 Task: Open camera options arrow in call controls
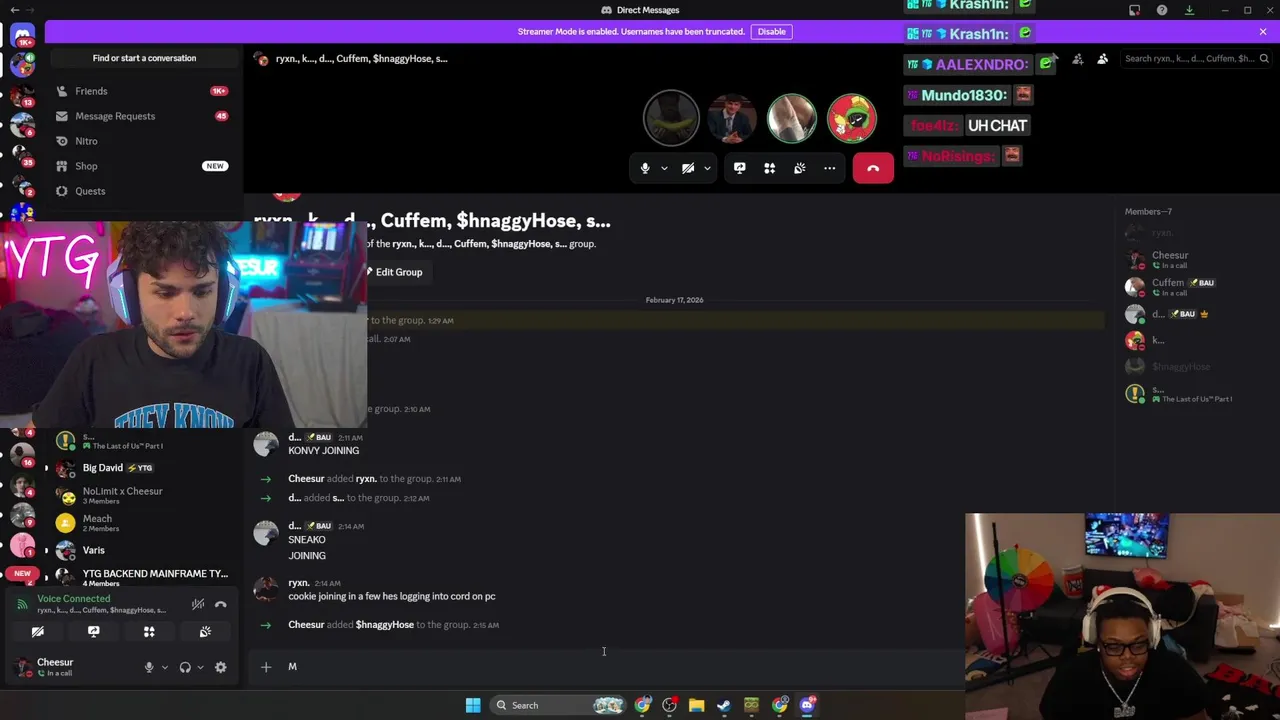(x=707, y=168)
